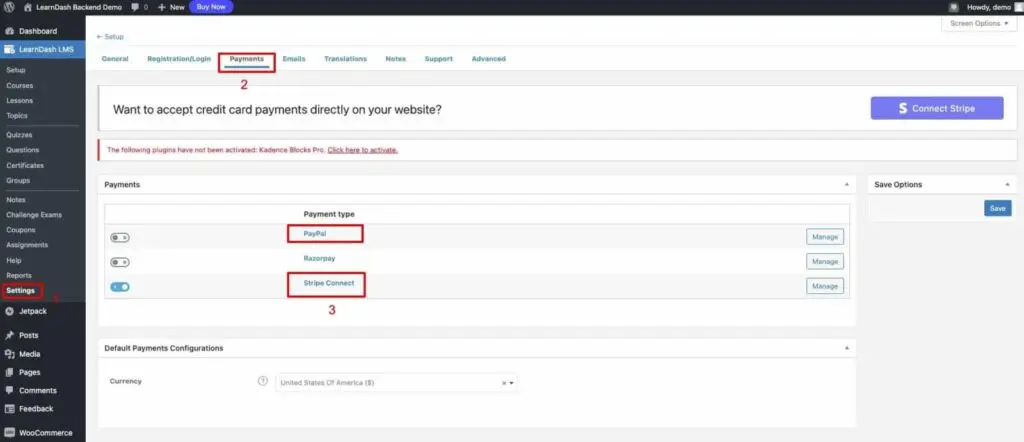Open the comments bubble icon in admin bar

point(135,7)
